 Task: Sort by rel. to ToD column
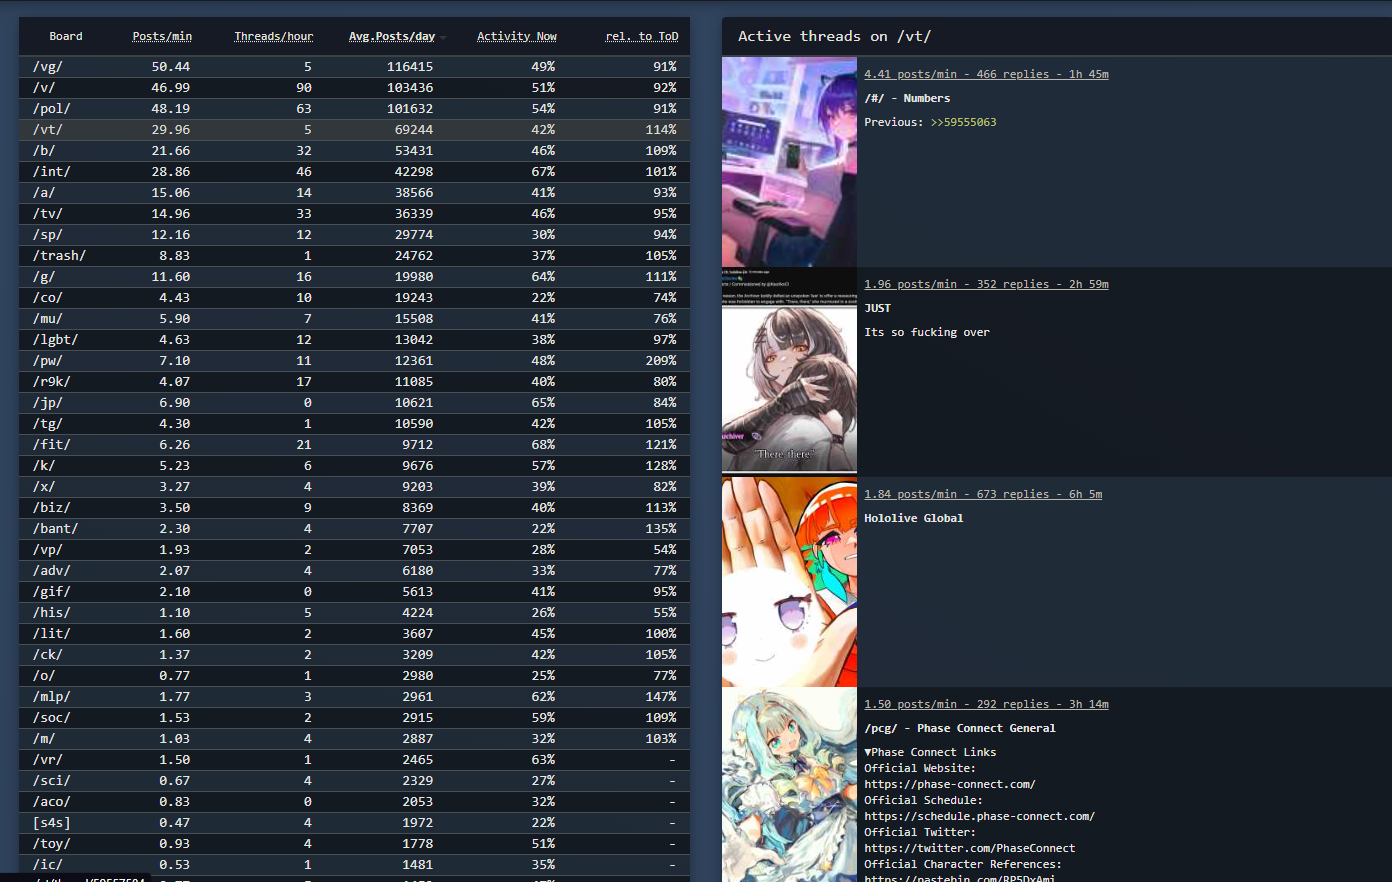641,36
